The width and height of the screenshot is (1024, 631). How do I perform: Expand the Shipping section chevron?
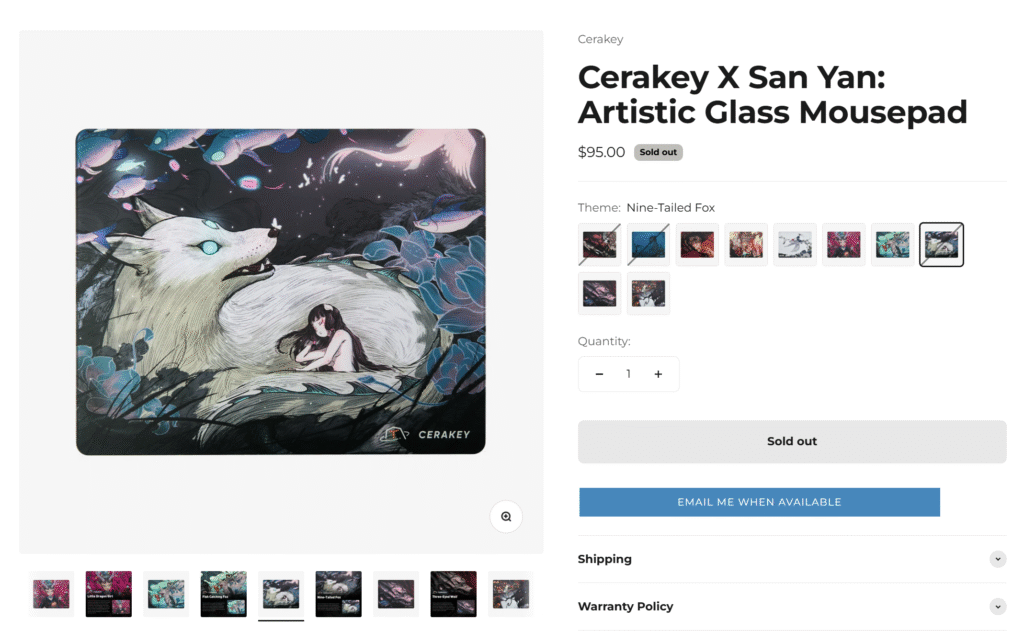(997, 559)
